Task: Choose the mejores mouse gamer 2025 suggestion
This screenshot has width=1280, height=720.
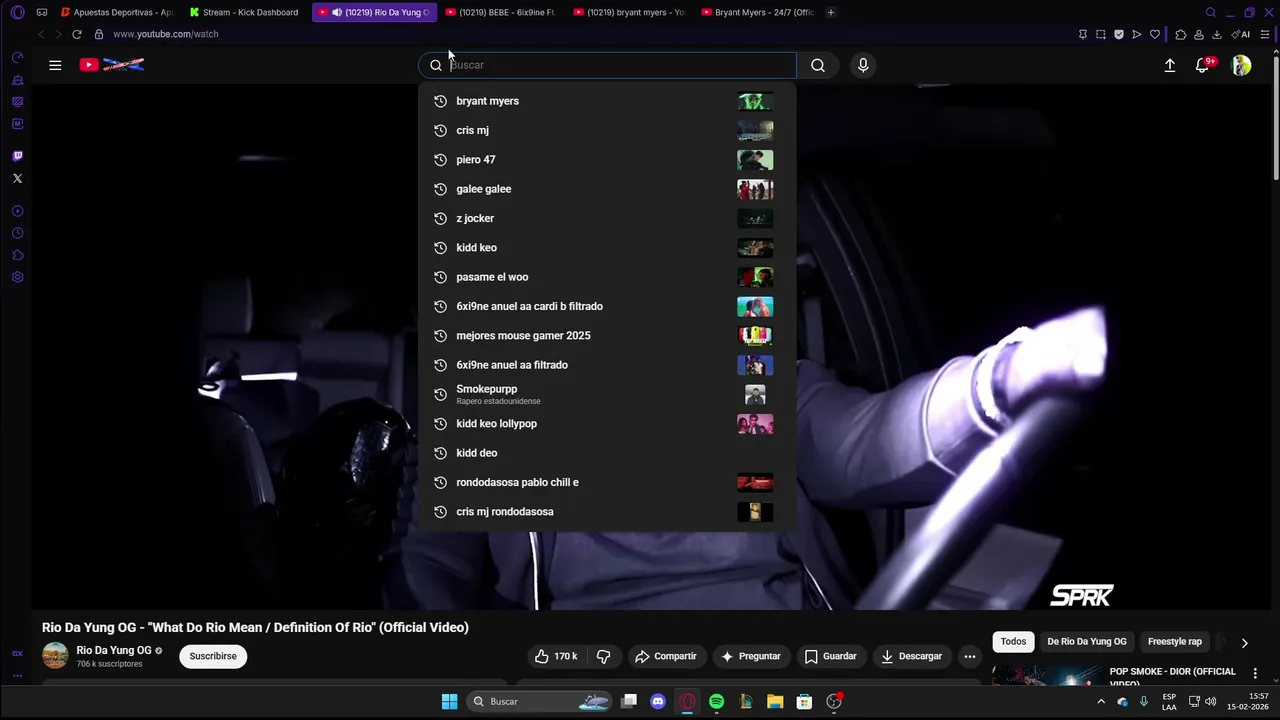Action: pos(607,336)
